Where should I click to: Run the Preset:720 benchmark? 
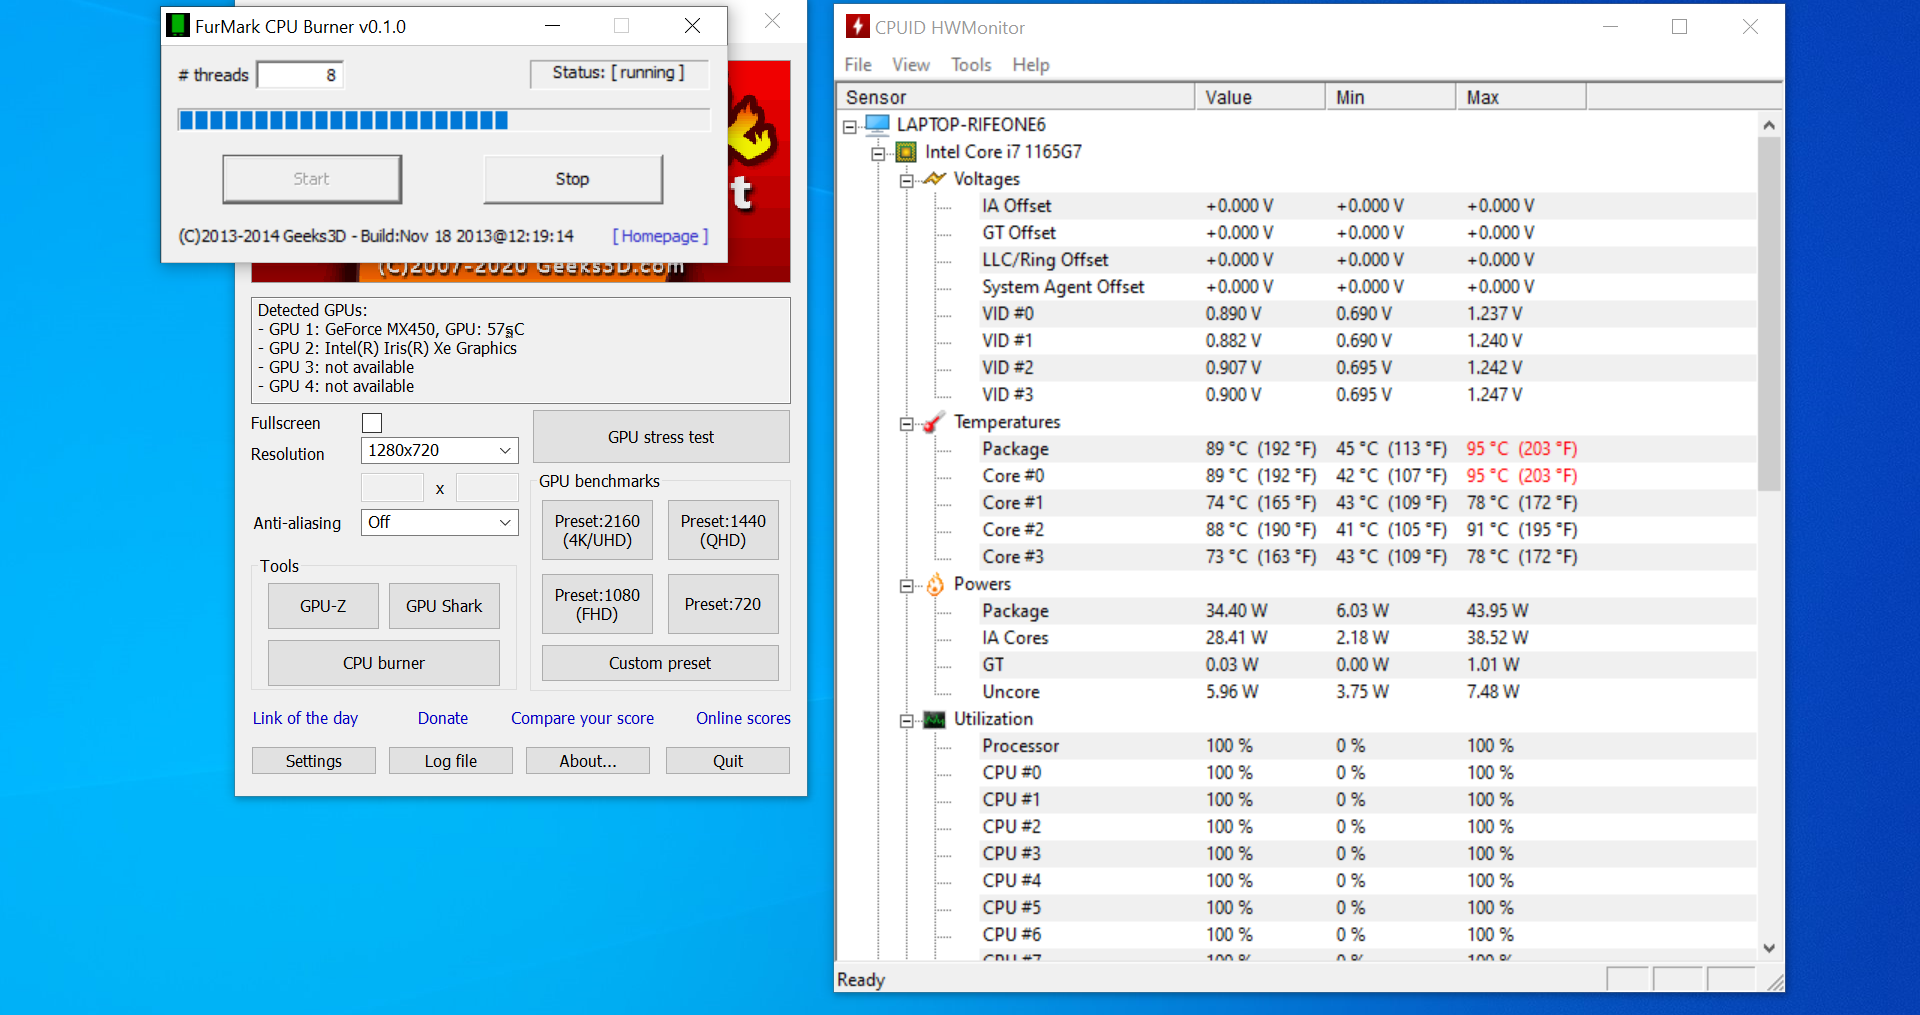tap(723, 604)
